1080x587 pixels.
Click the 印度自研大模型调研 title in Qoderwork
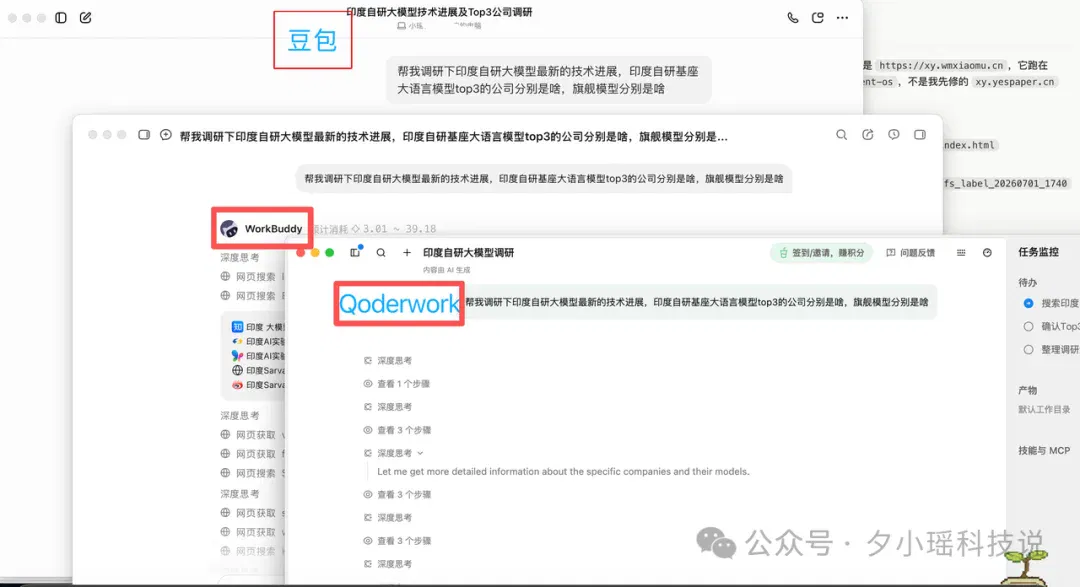coord(468,253)
